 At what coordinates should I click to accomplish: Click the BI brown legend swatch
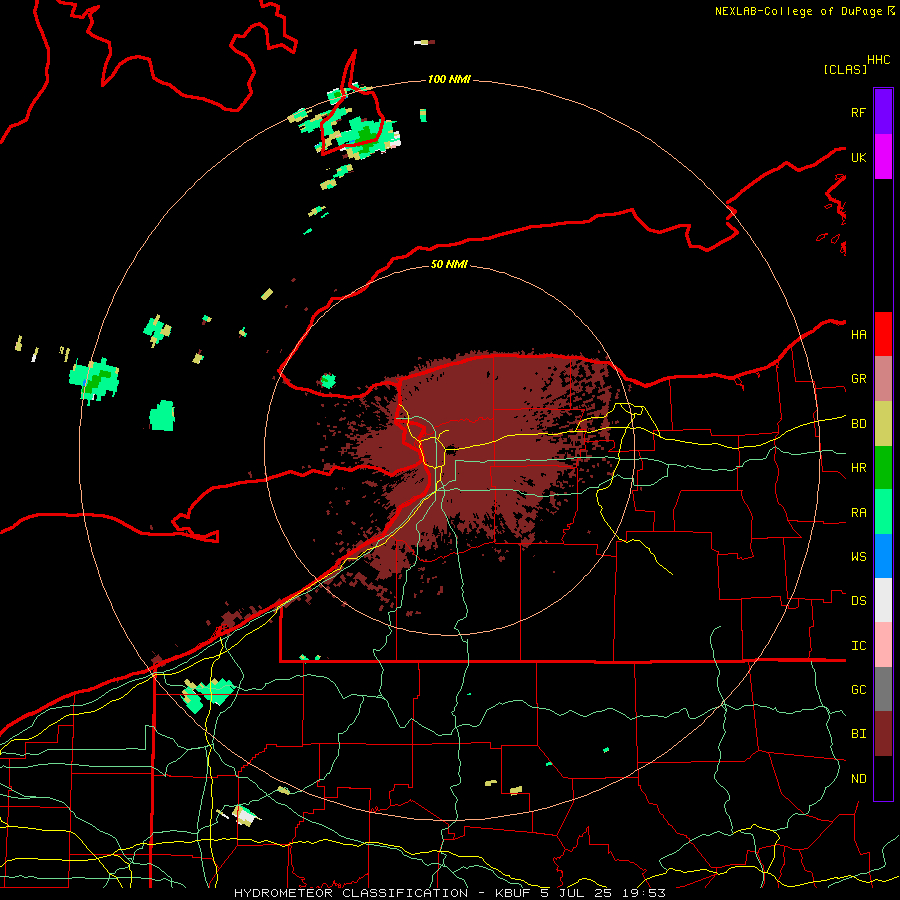click(x=883, y=734)
